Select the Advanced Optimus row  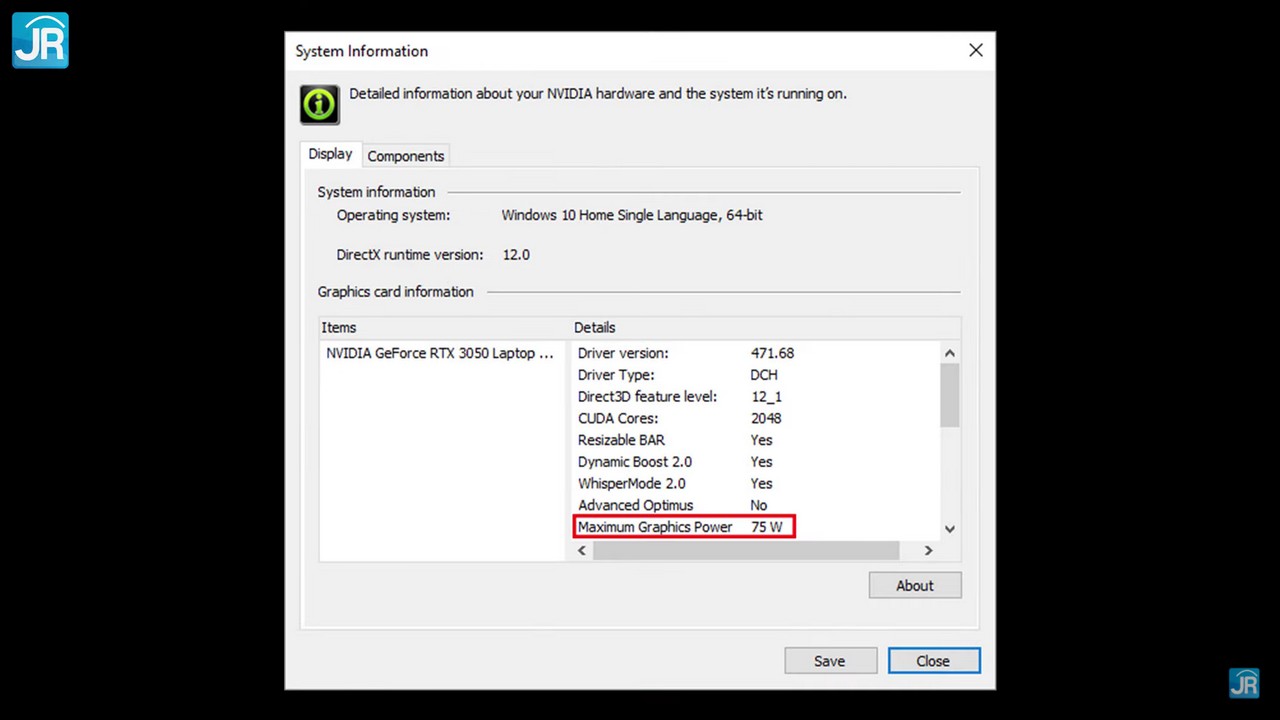pyautogui.click(x=757, y=505)
